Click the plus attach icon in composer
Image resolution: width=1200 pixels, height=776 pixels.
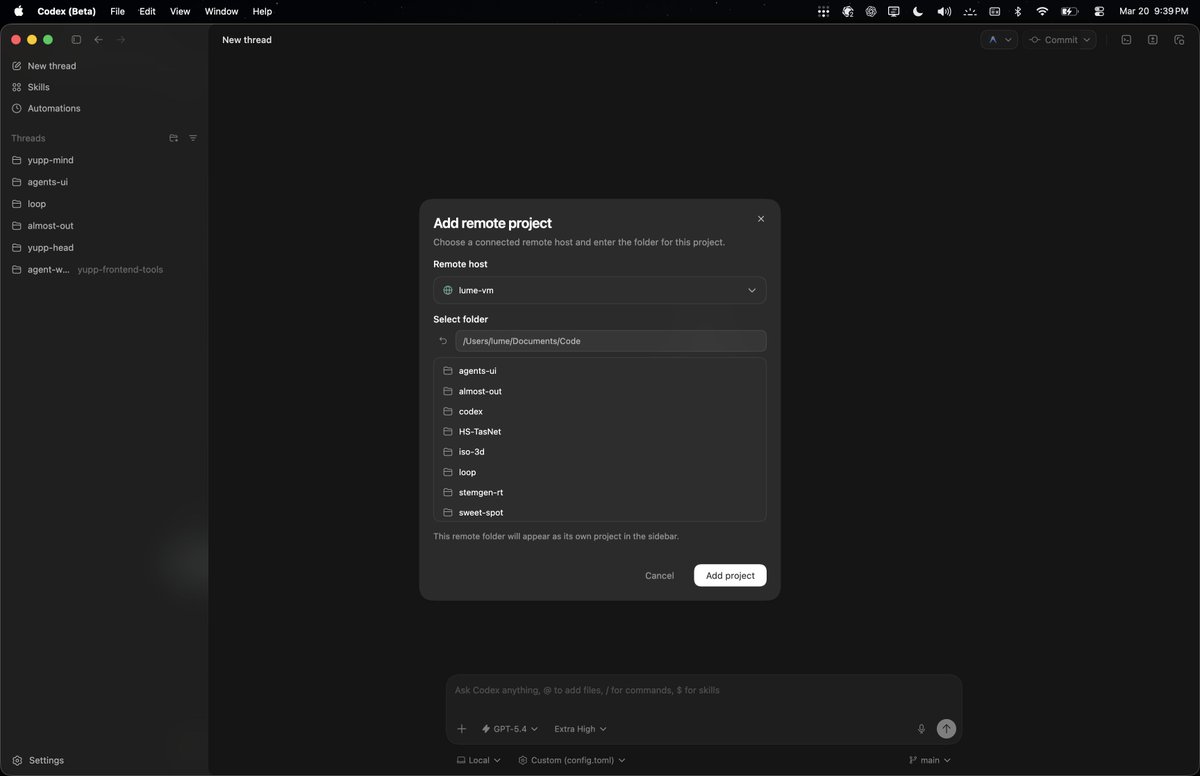462,729
